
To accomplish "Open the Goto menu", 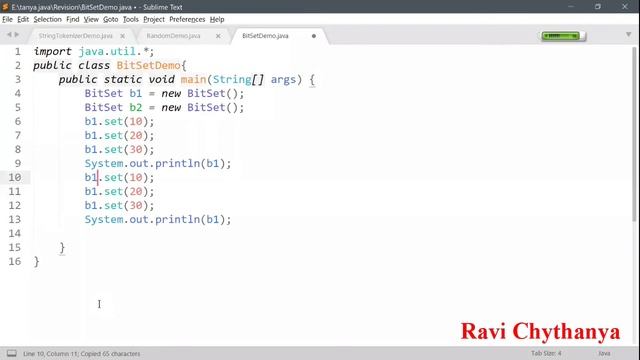I will tap(110, 19).
